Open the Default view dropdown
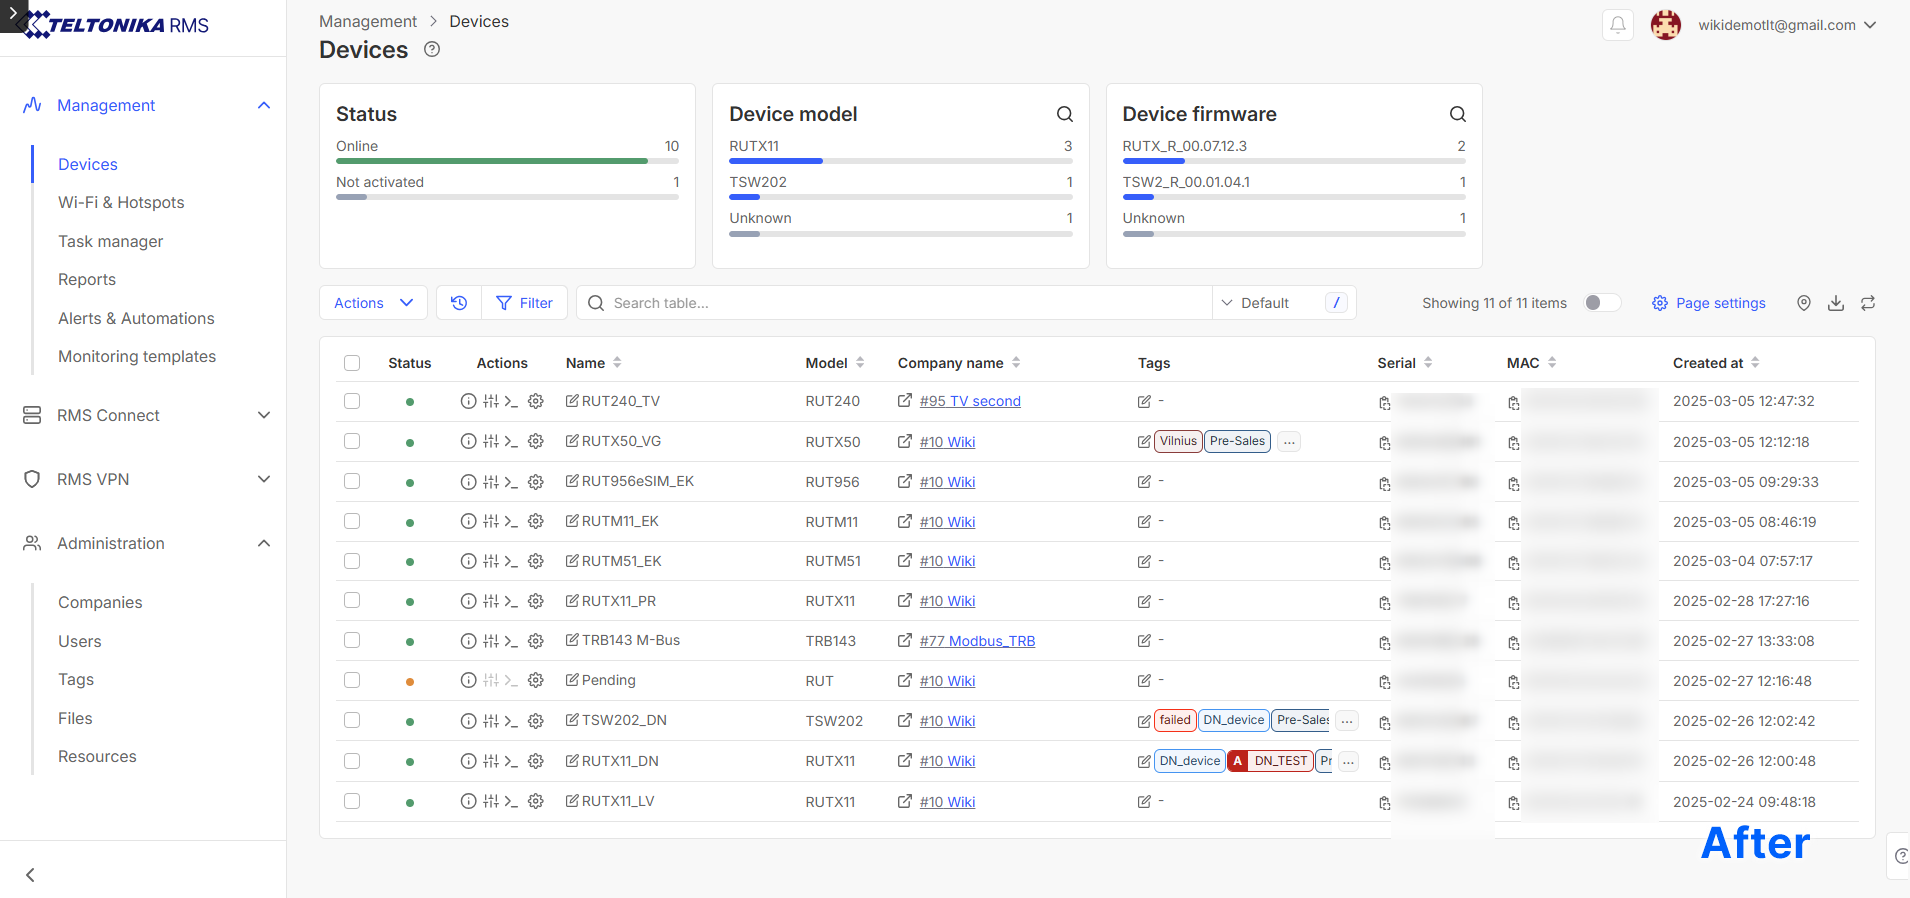Viewport: 1910px width, 898px height. point(1266,303)
